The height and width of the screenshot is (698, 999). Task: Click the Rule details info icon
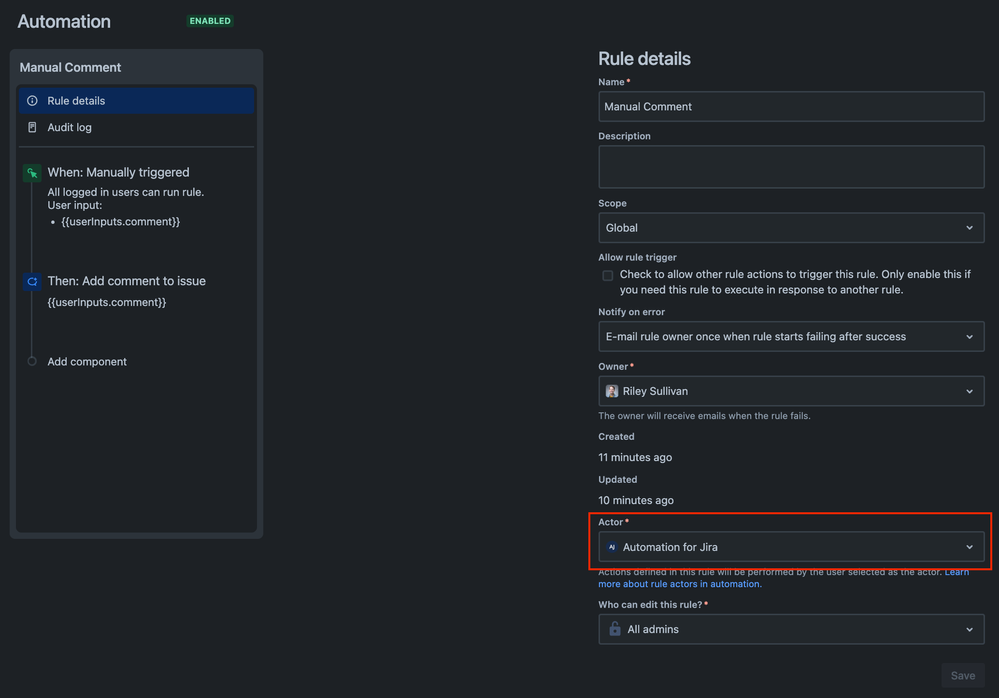[32, 101]
